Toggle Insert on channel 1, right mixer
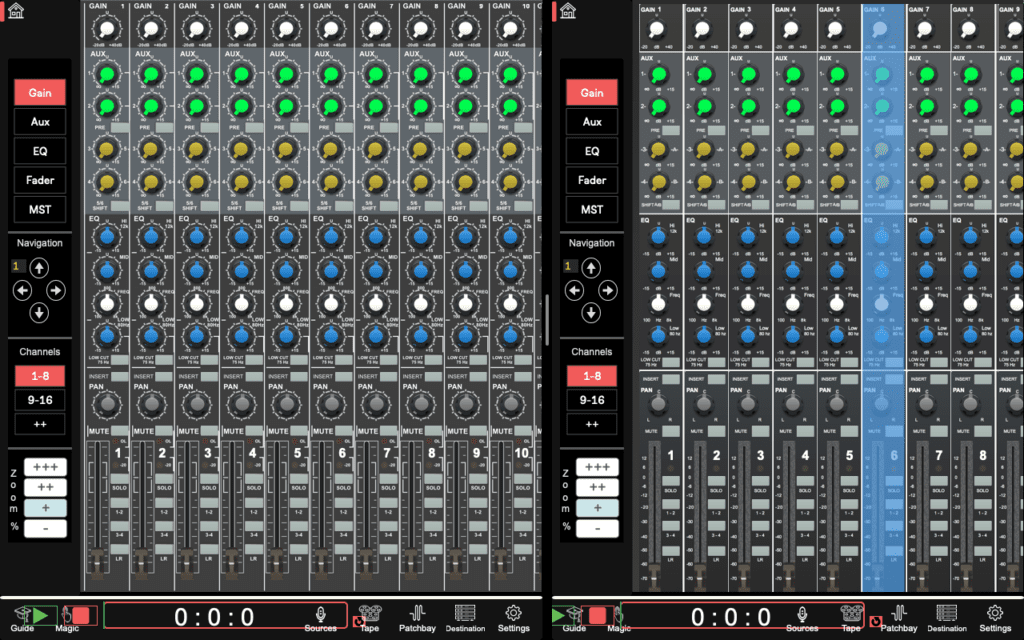 pos(671,379)
